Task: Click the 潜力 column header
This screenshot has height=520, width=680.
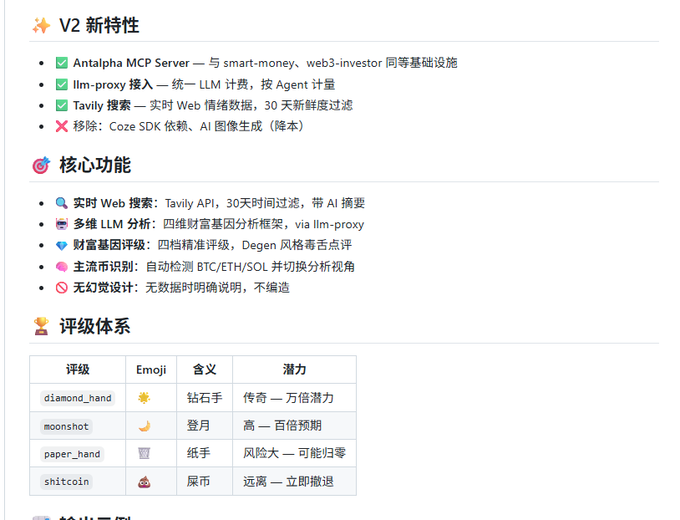Action: click(x=294, y=370)
